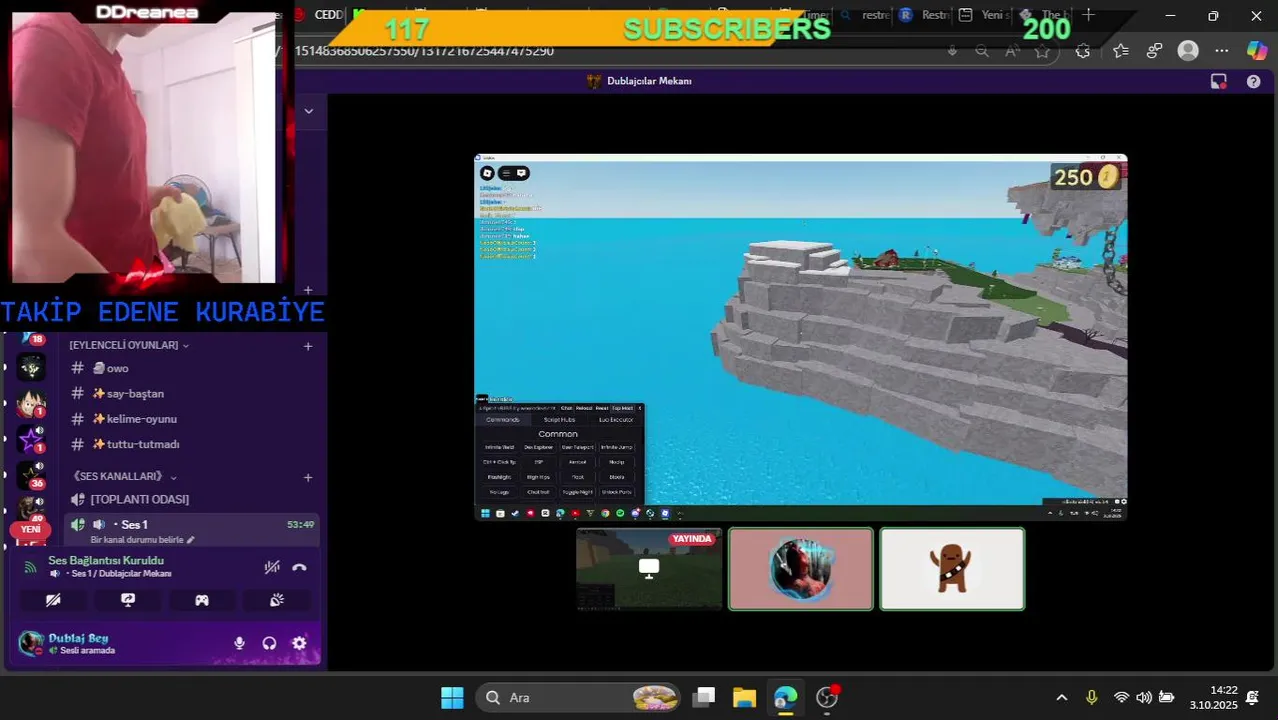Image resolution: width=1278 pixels, height=720 pixels.
Task: Toggle deafen headphones icon
Action: point(269,643)
